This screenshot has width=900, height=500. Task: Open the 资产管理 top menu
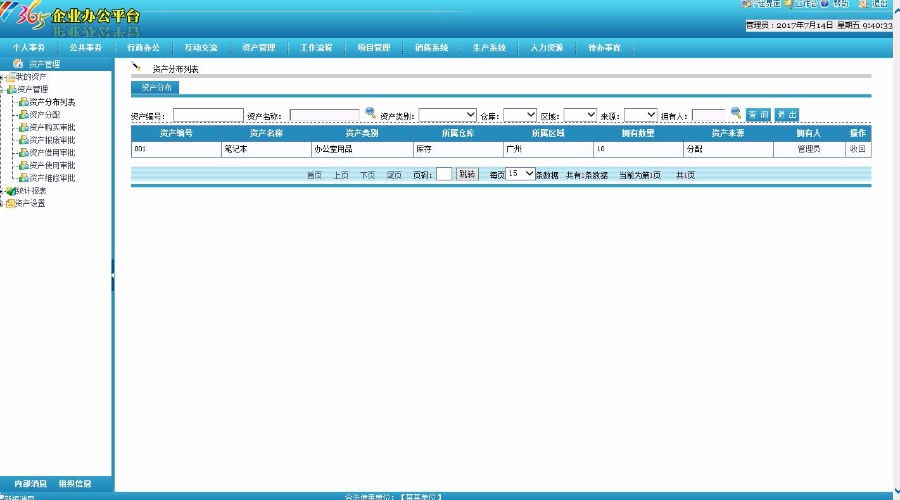259,48
